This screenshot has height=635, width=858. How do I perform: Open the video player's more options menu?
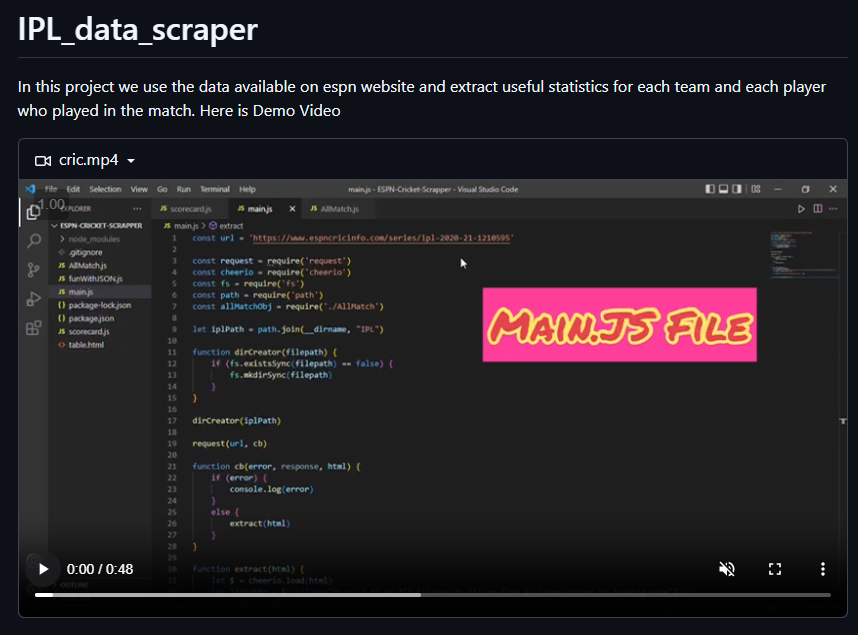822,569
